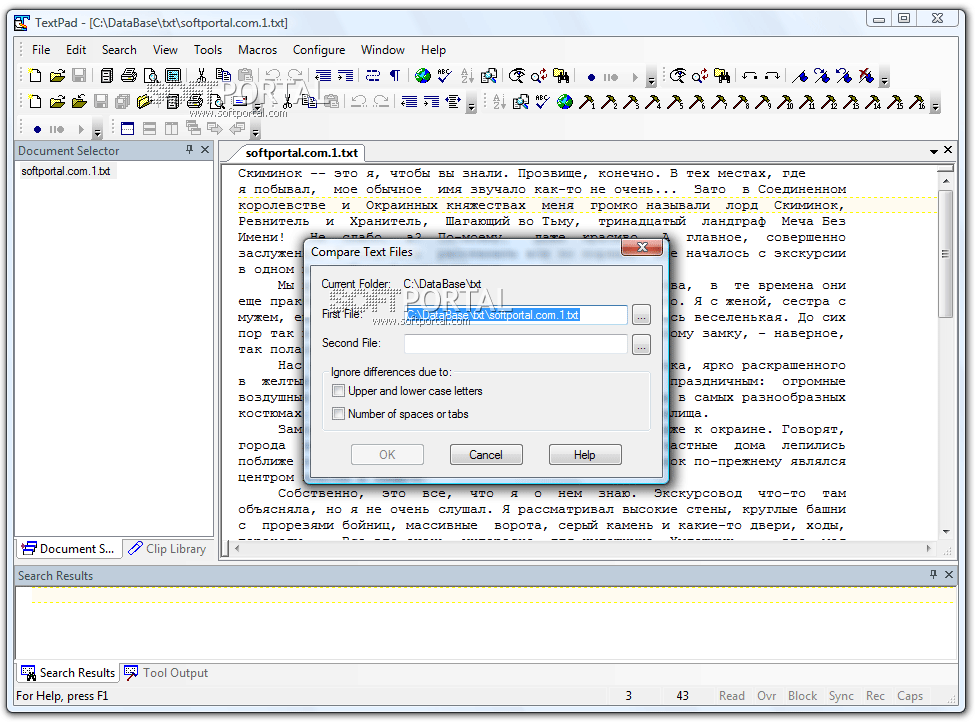Close the Search Results panel
This screenshot has height=722, width=975.
tap(949, 575)
